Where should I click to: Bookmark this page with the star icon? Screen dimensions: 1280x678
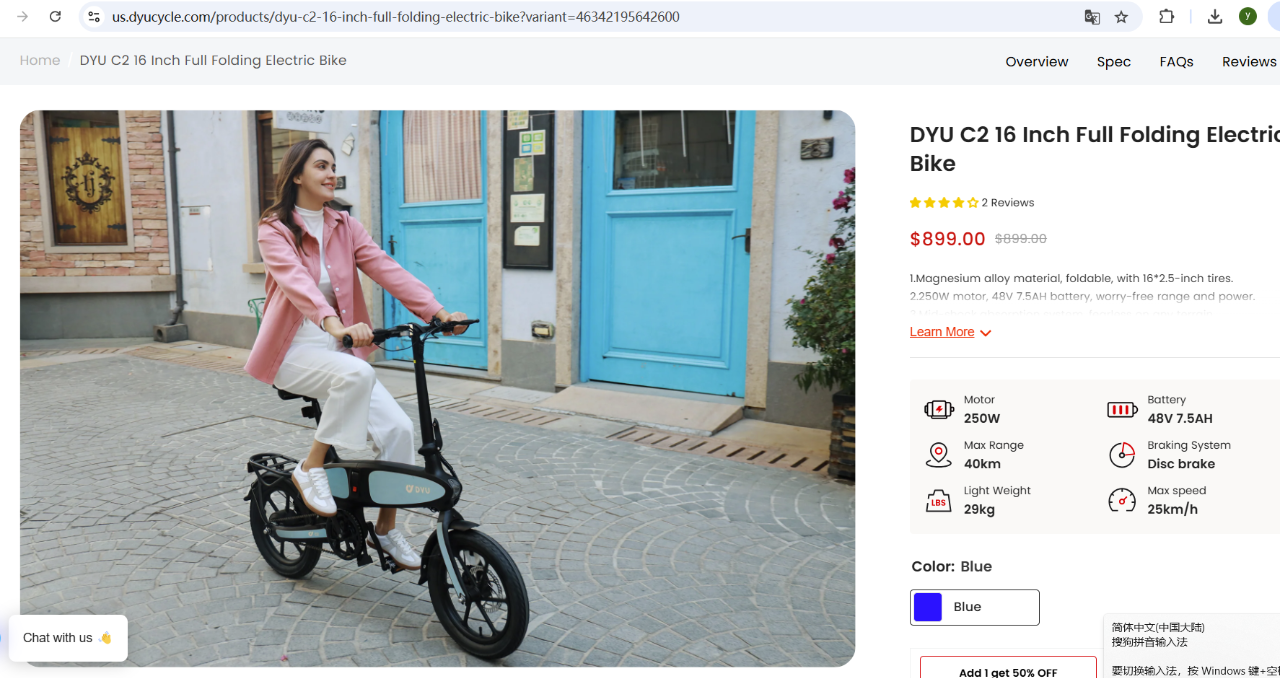[x=1121, y=17]
